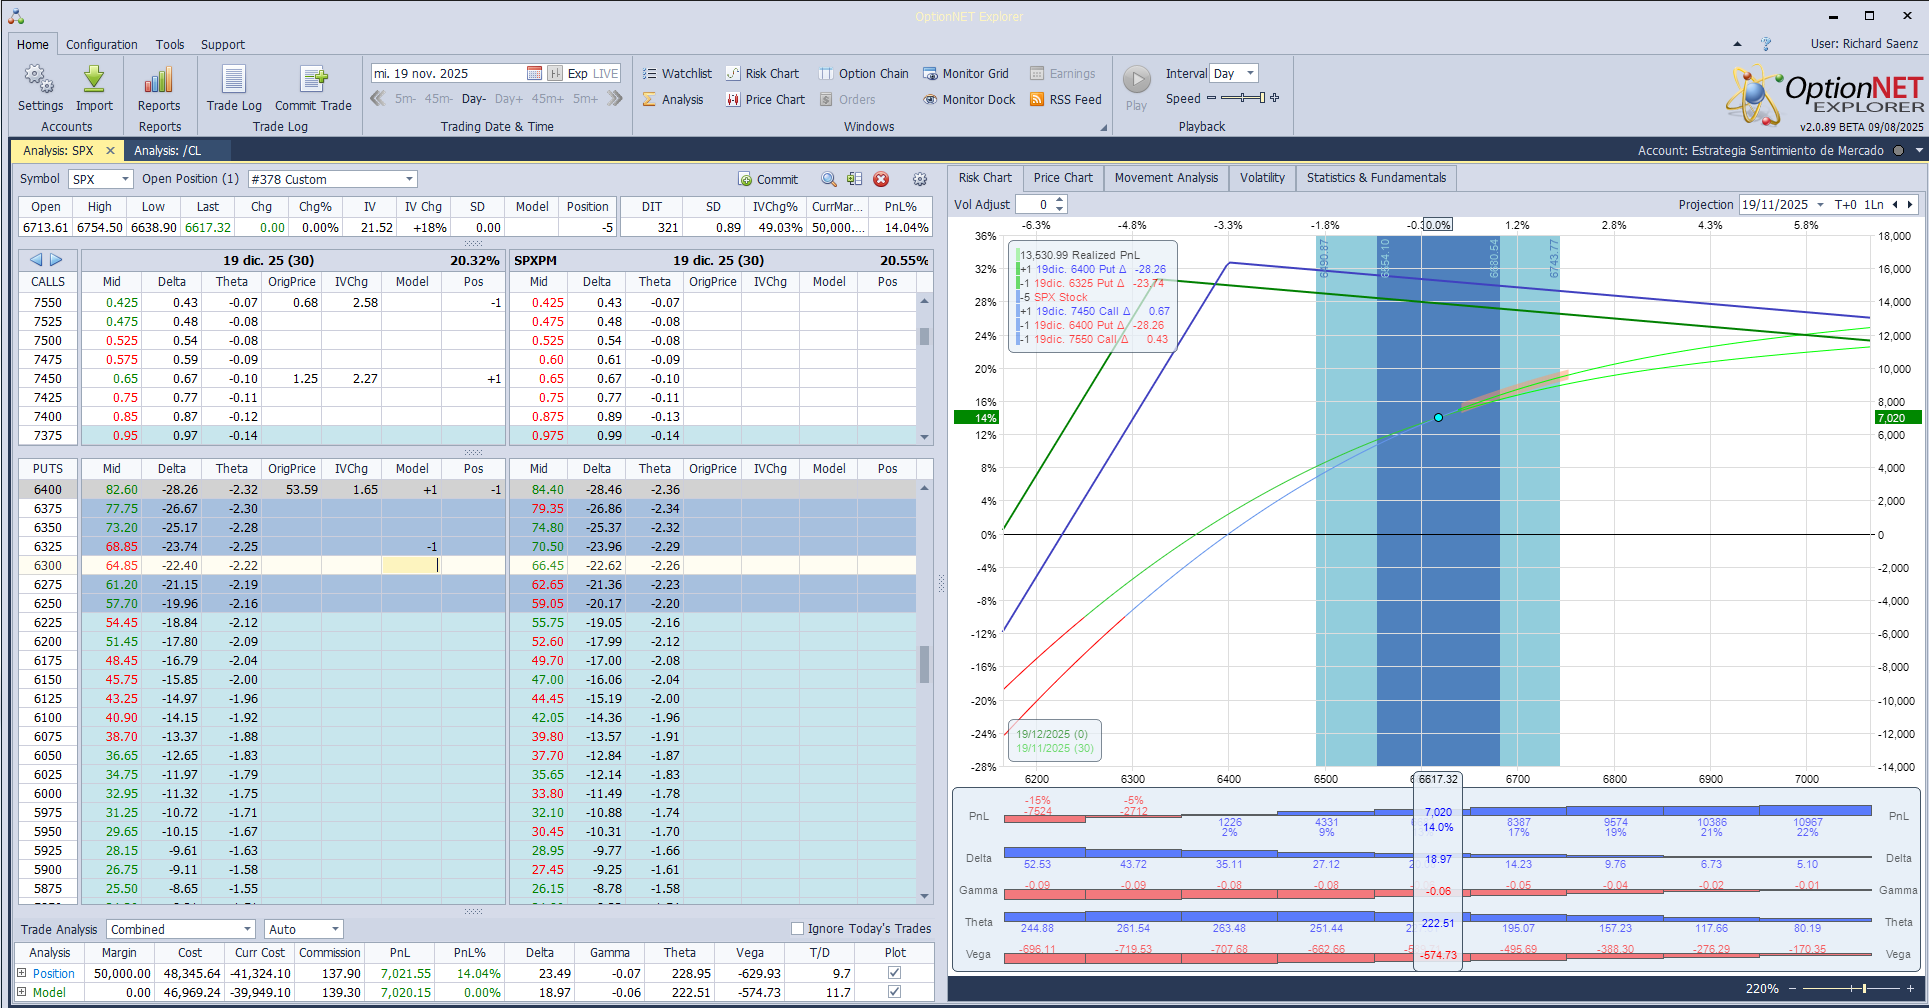Open the Auto dropdown in Trade Analysis

pos(335,929)
